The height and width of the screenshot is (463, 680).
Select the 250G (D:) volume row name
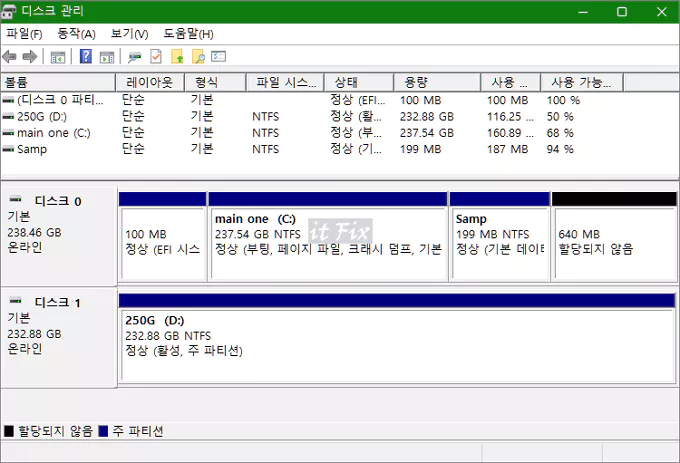tap(42, 117)
